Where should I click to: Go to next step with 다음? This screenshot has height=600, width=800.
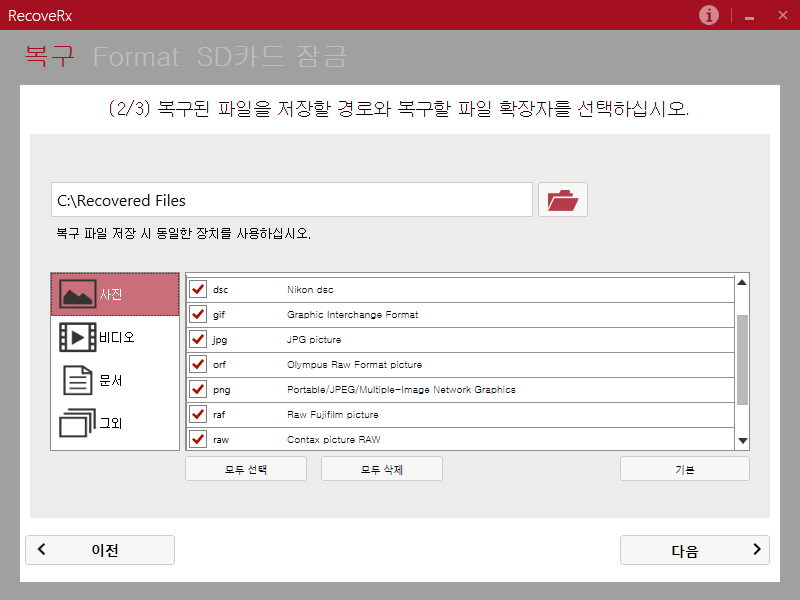point(694,550)
